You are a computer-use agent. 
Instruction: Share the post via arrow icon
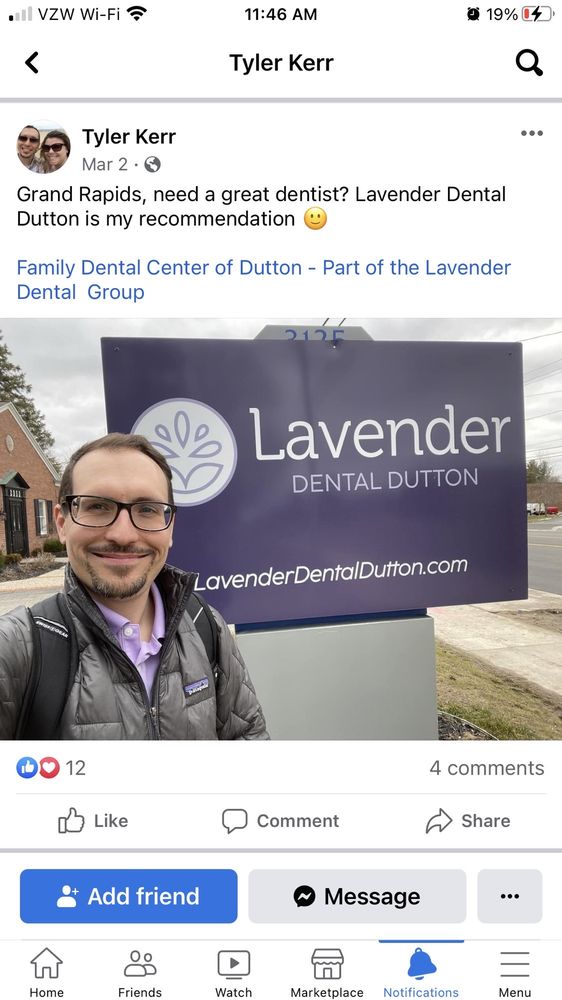(x=468, y=821)
